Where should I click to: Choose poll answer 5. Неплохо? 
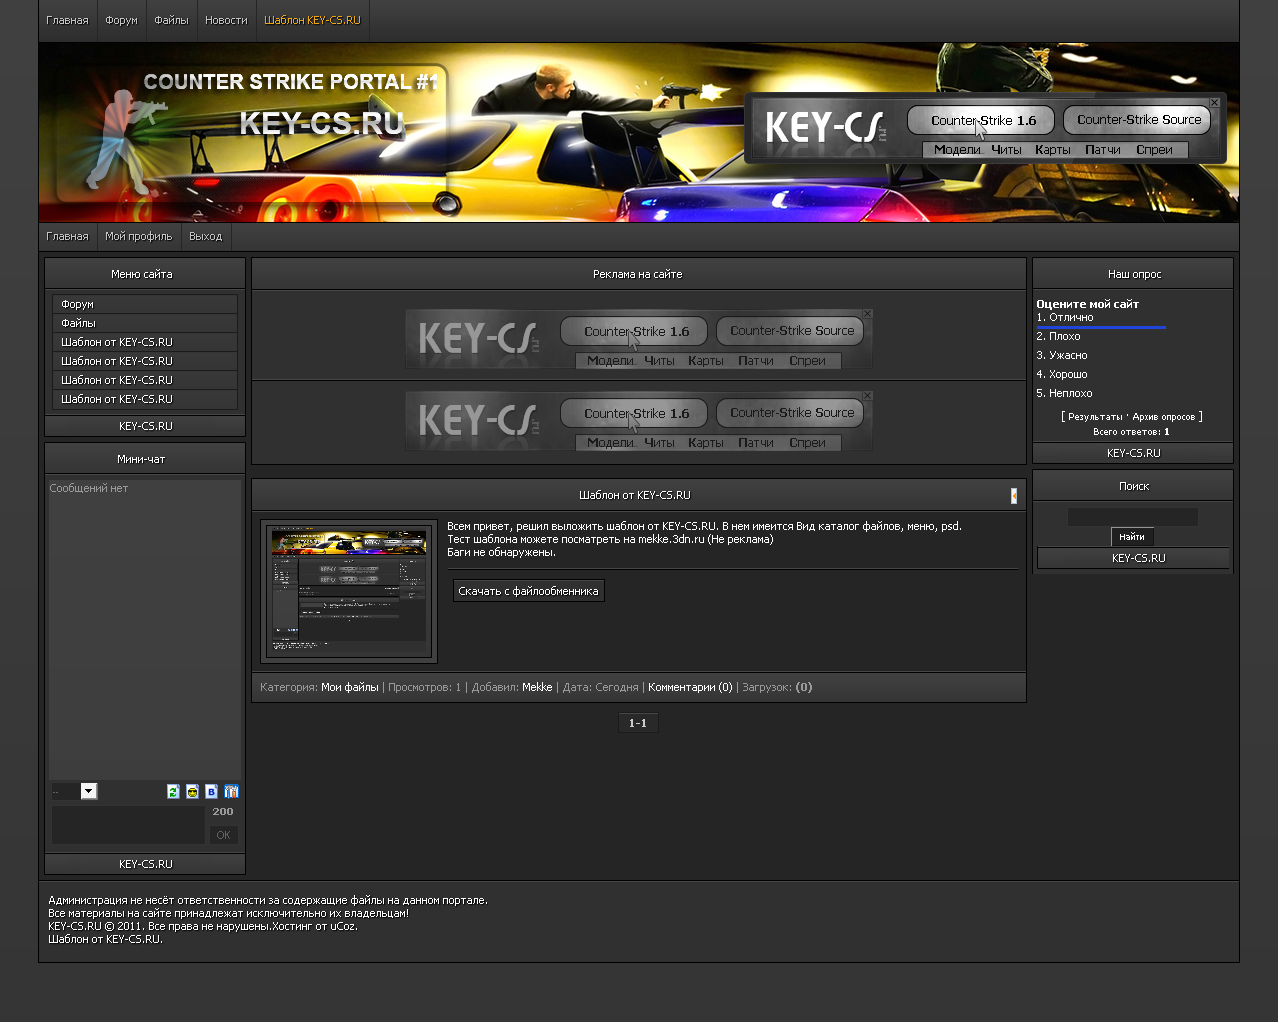tap(1064, 394)
